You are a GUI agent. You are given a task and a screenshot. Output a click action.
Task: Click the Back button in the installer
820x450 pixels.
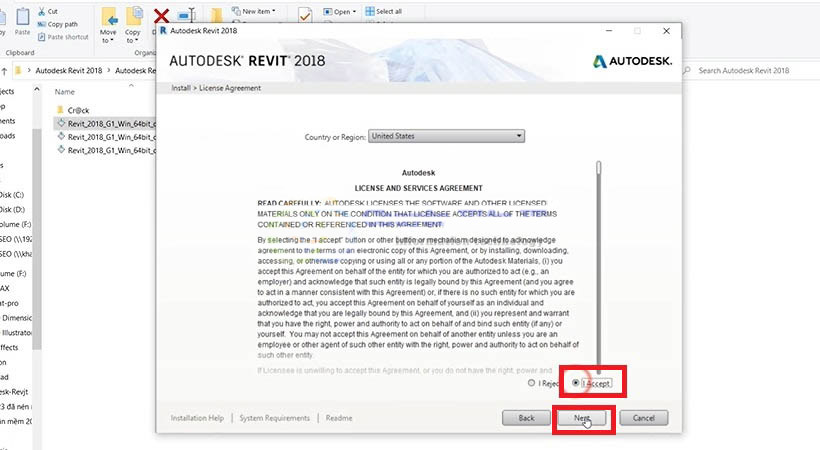pos(526,418)
